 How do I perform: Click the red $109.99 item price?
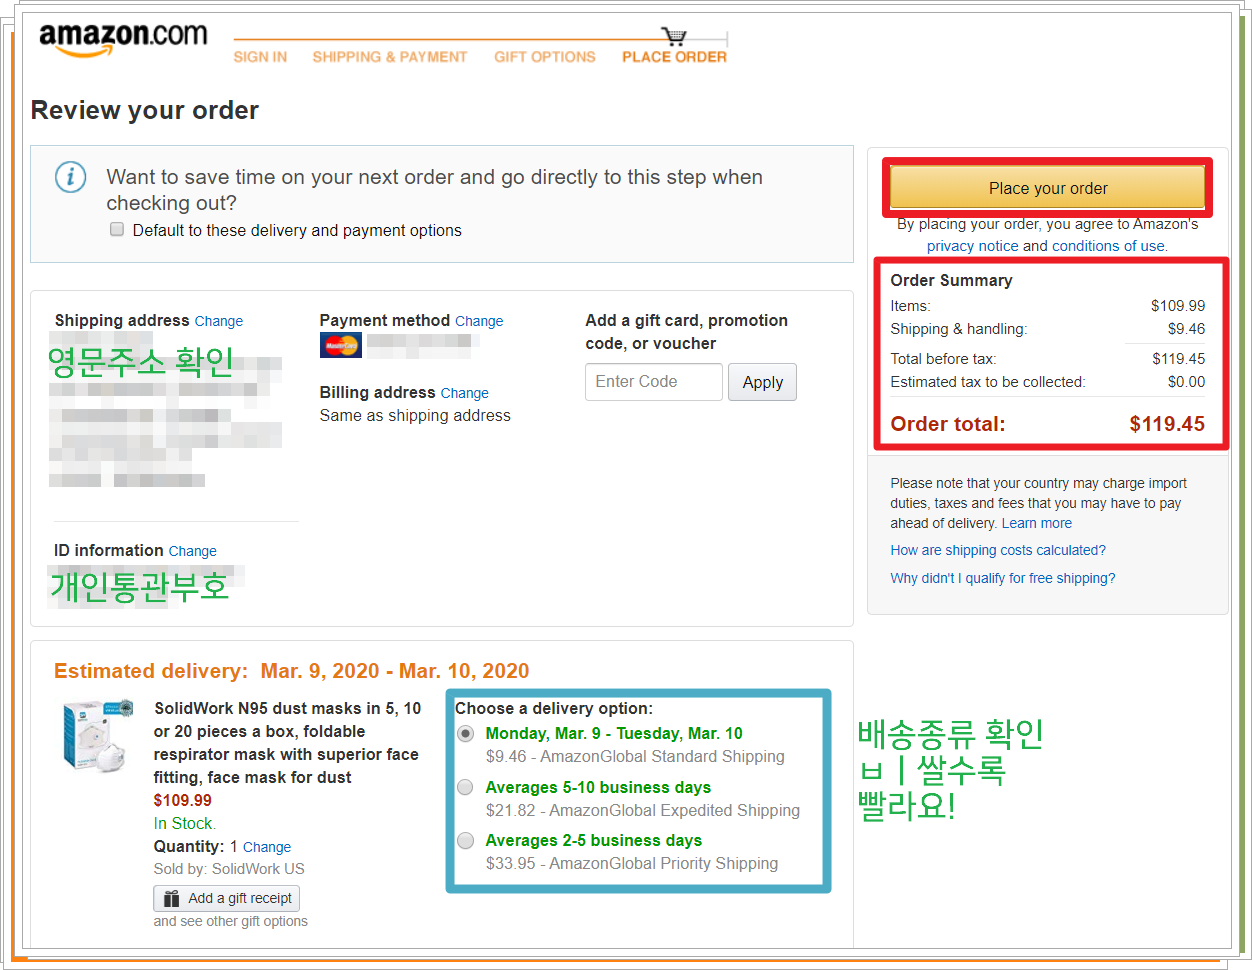[183, 800]
